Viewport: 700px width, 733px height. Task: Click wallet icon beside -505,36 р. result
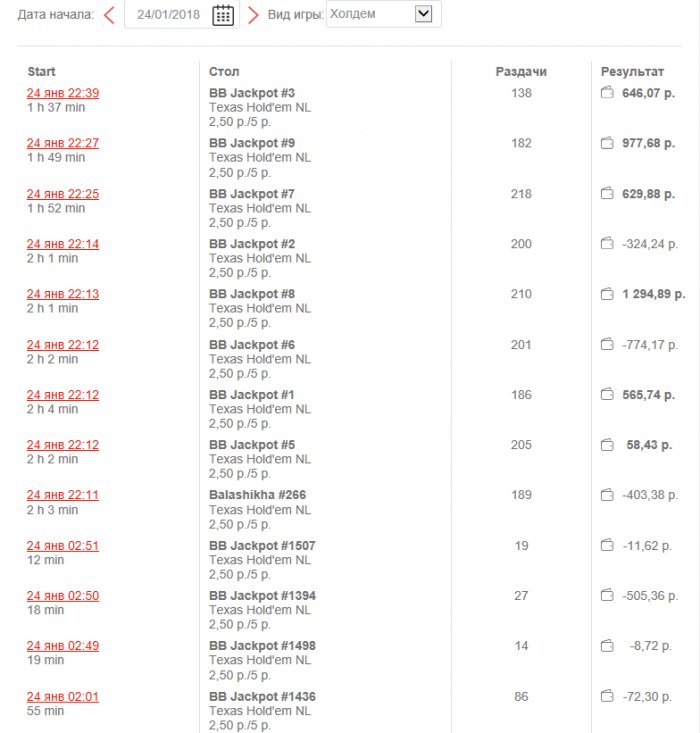tap(606, 596)
